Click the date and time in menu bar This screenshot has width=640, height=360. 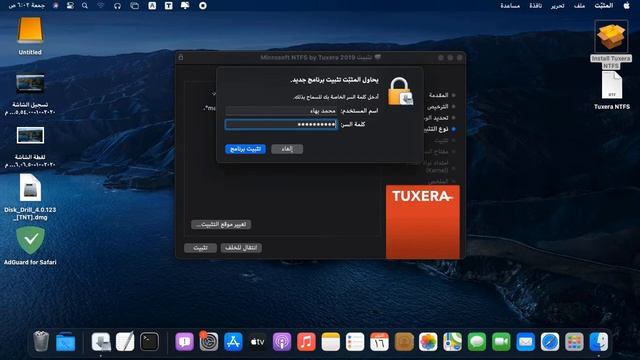[x=27, y=6]
